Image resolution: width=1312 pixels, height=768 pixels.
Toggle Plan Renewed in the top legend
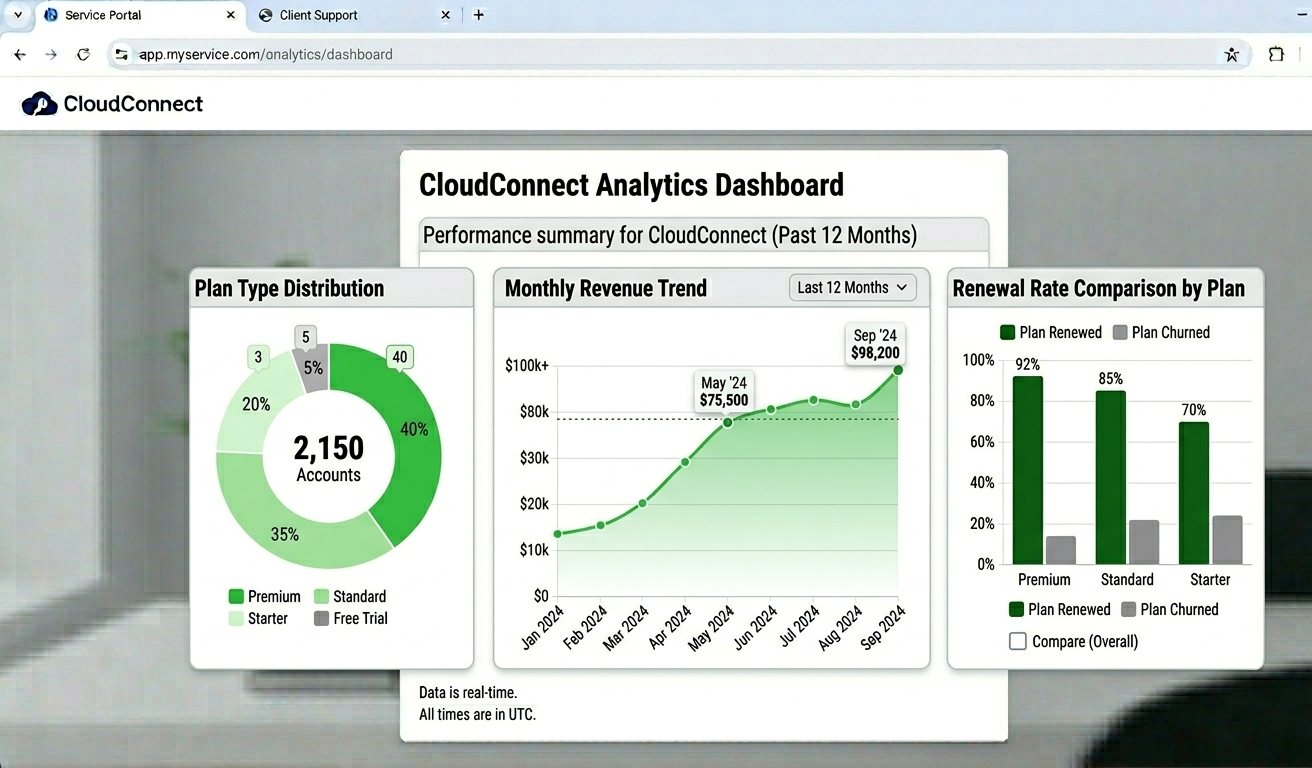1051,333
